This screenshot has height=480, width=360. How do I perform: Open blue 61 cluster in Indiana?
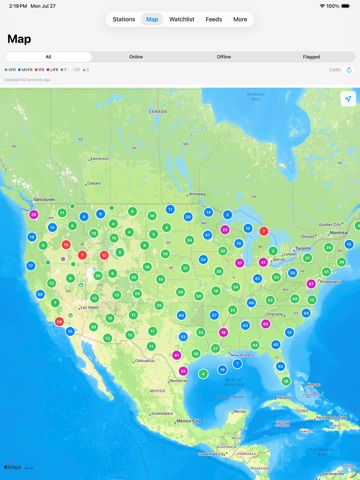(x=257, y=278)
